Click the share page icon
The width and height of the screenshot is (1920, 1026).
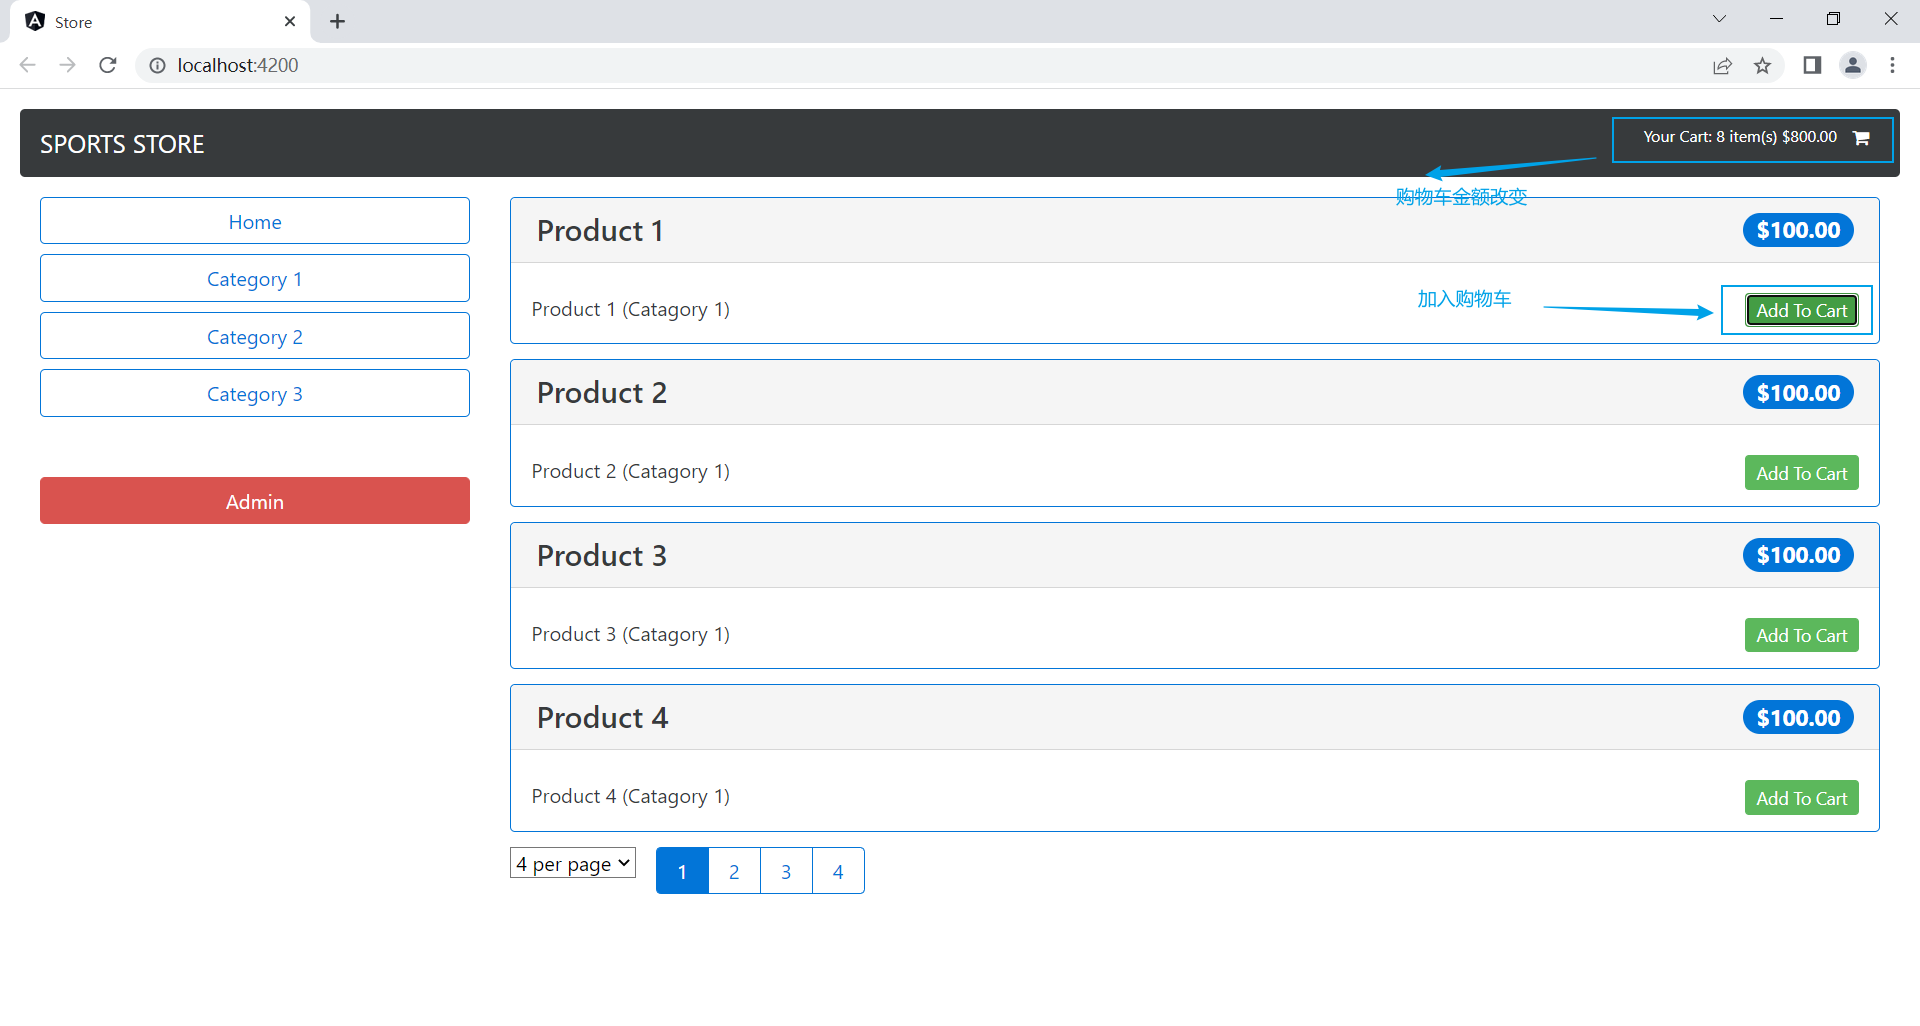pos(1722,65)
